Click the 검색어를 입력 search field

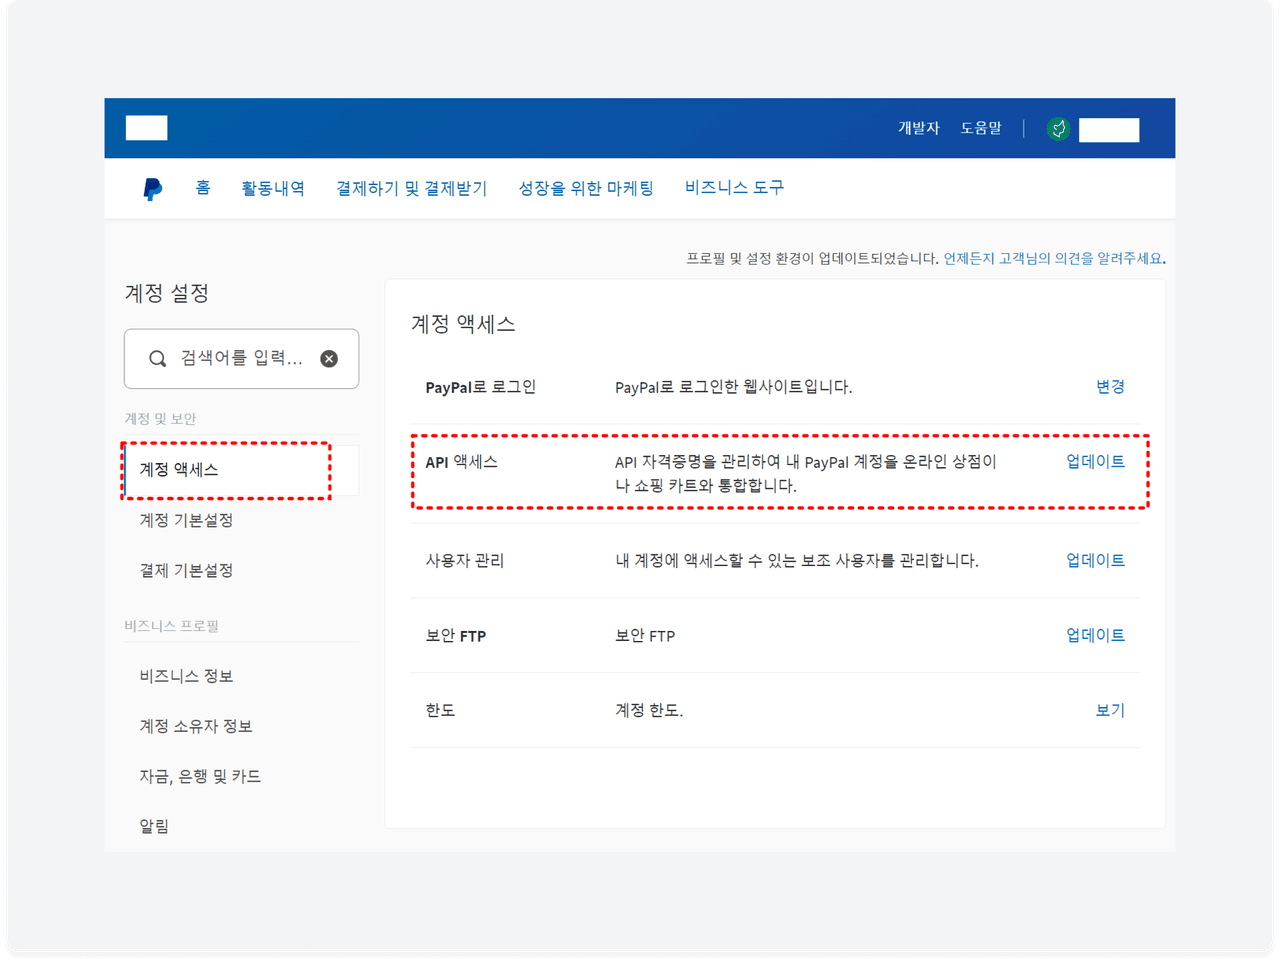coord(241,359)
